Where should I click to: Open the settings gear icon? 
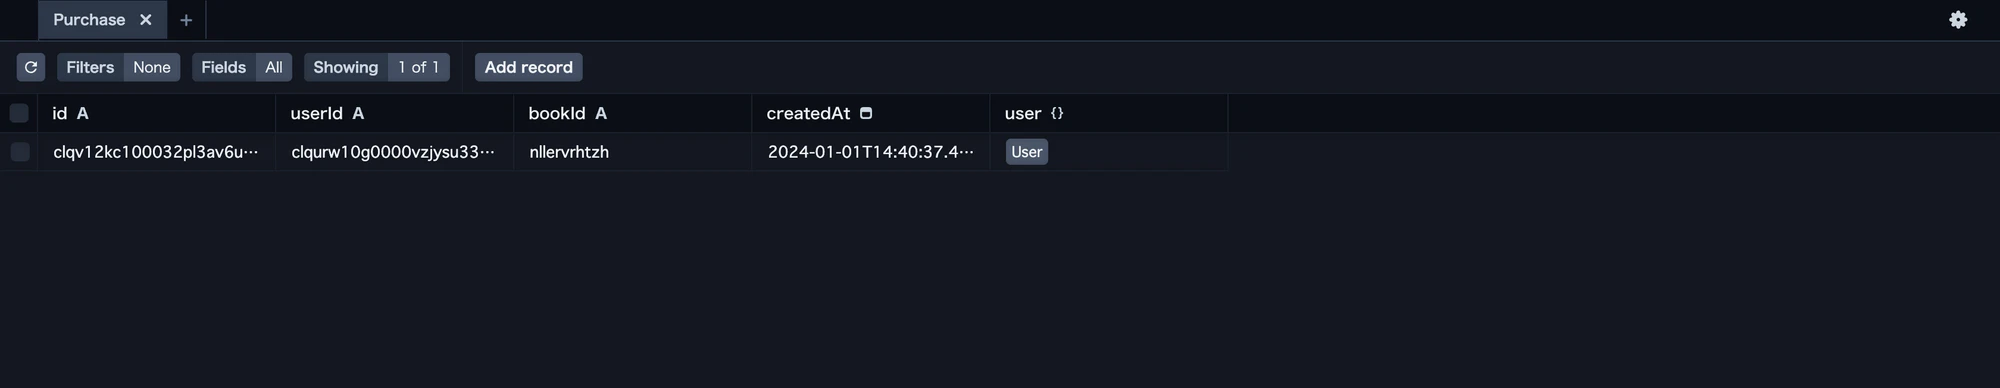point(1958,20)
